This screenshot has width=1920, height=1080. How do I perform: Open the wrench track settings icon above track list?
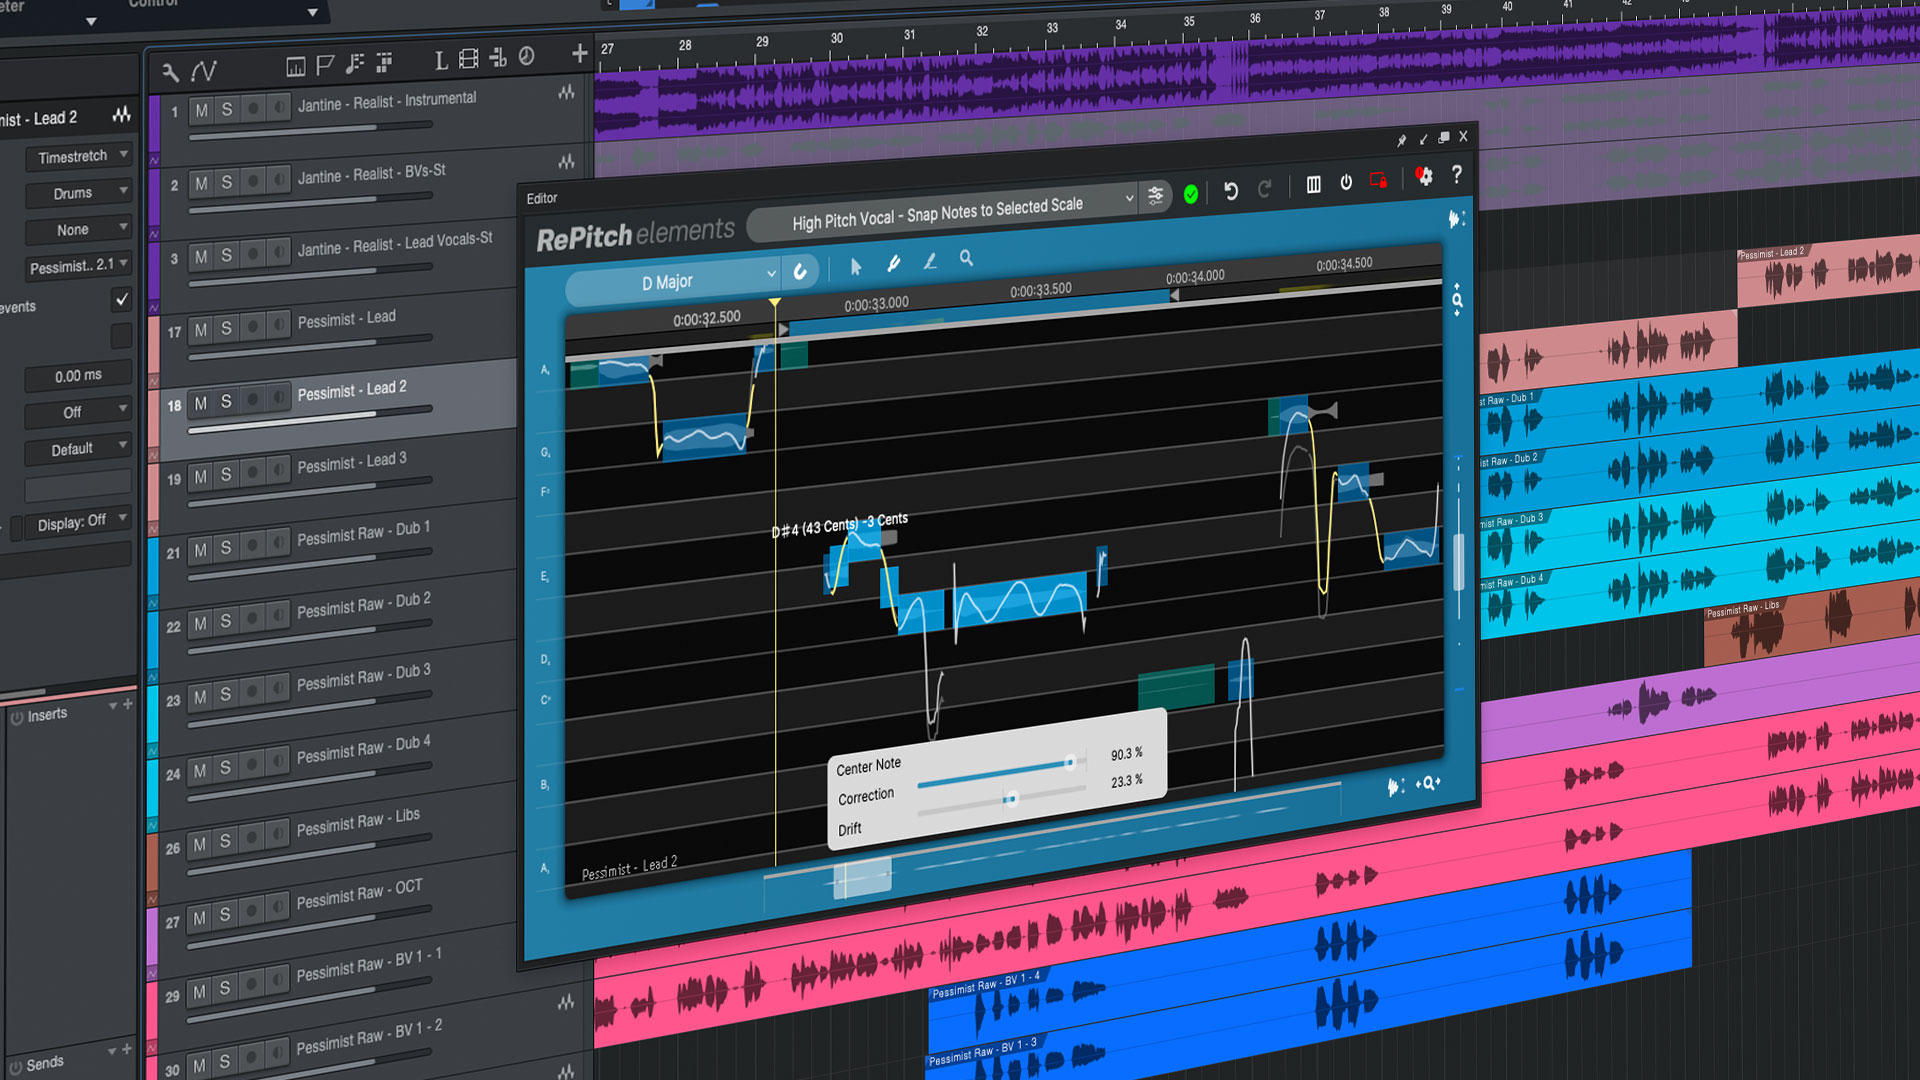click(x=170, y=72)
